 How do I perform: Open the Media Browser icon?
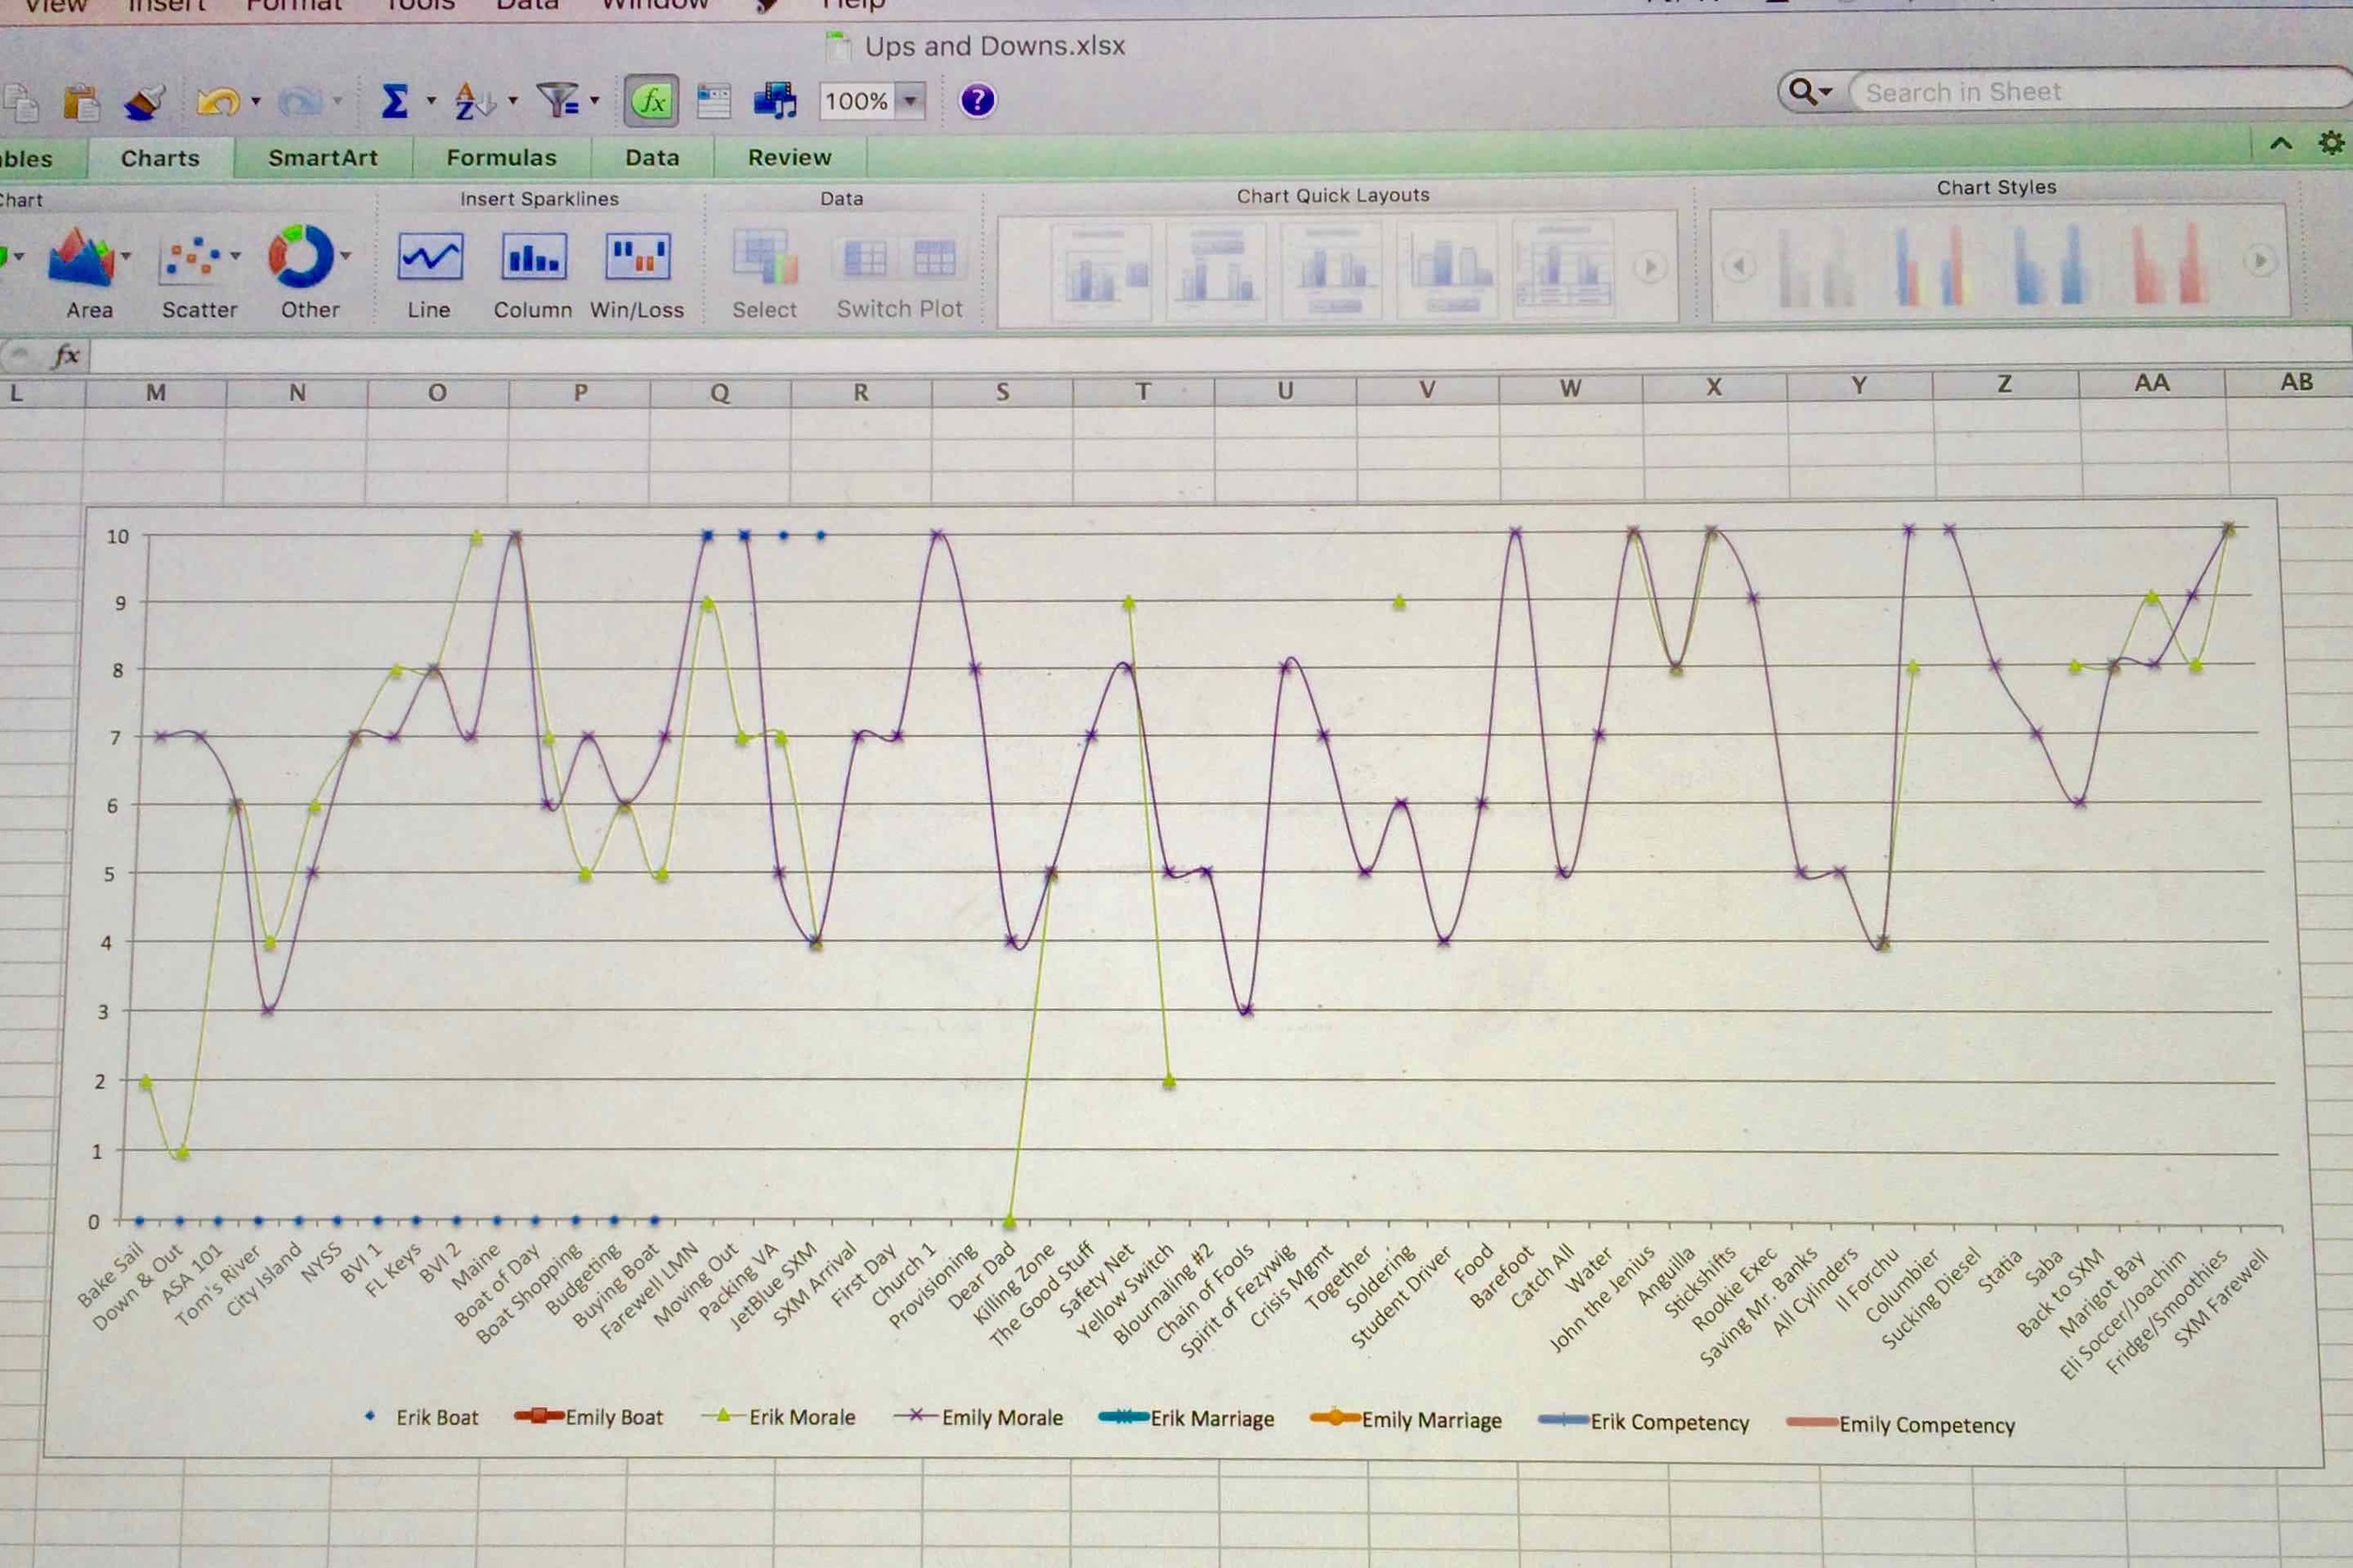click(x=775, y=101)
